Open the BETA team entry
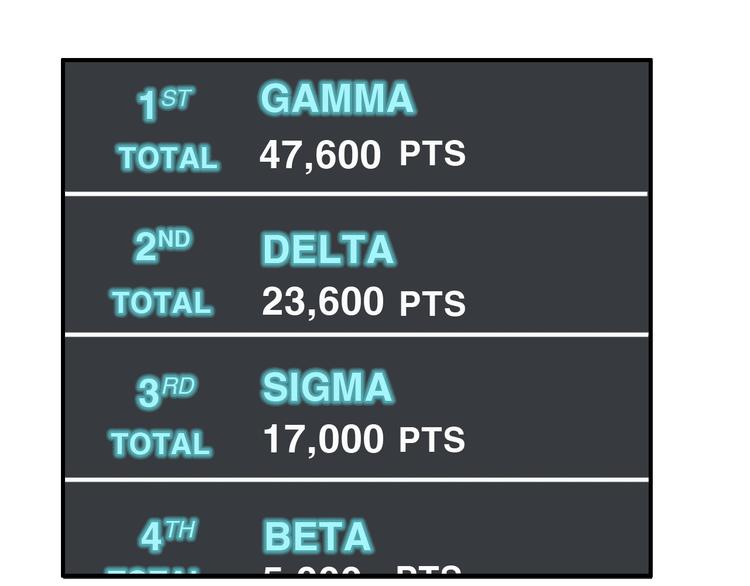 (x=316, y=536)
